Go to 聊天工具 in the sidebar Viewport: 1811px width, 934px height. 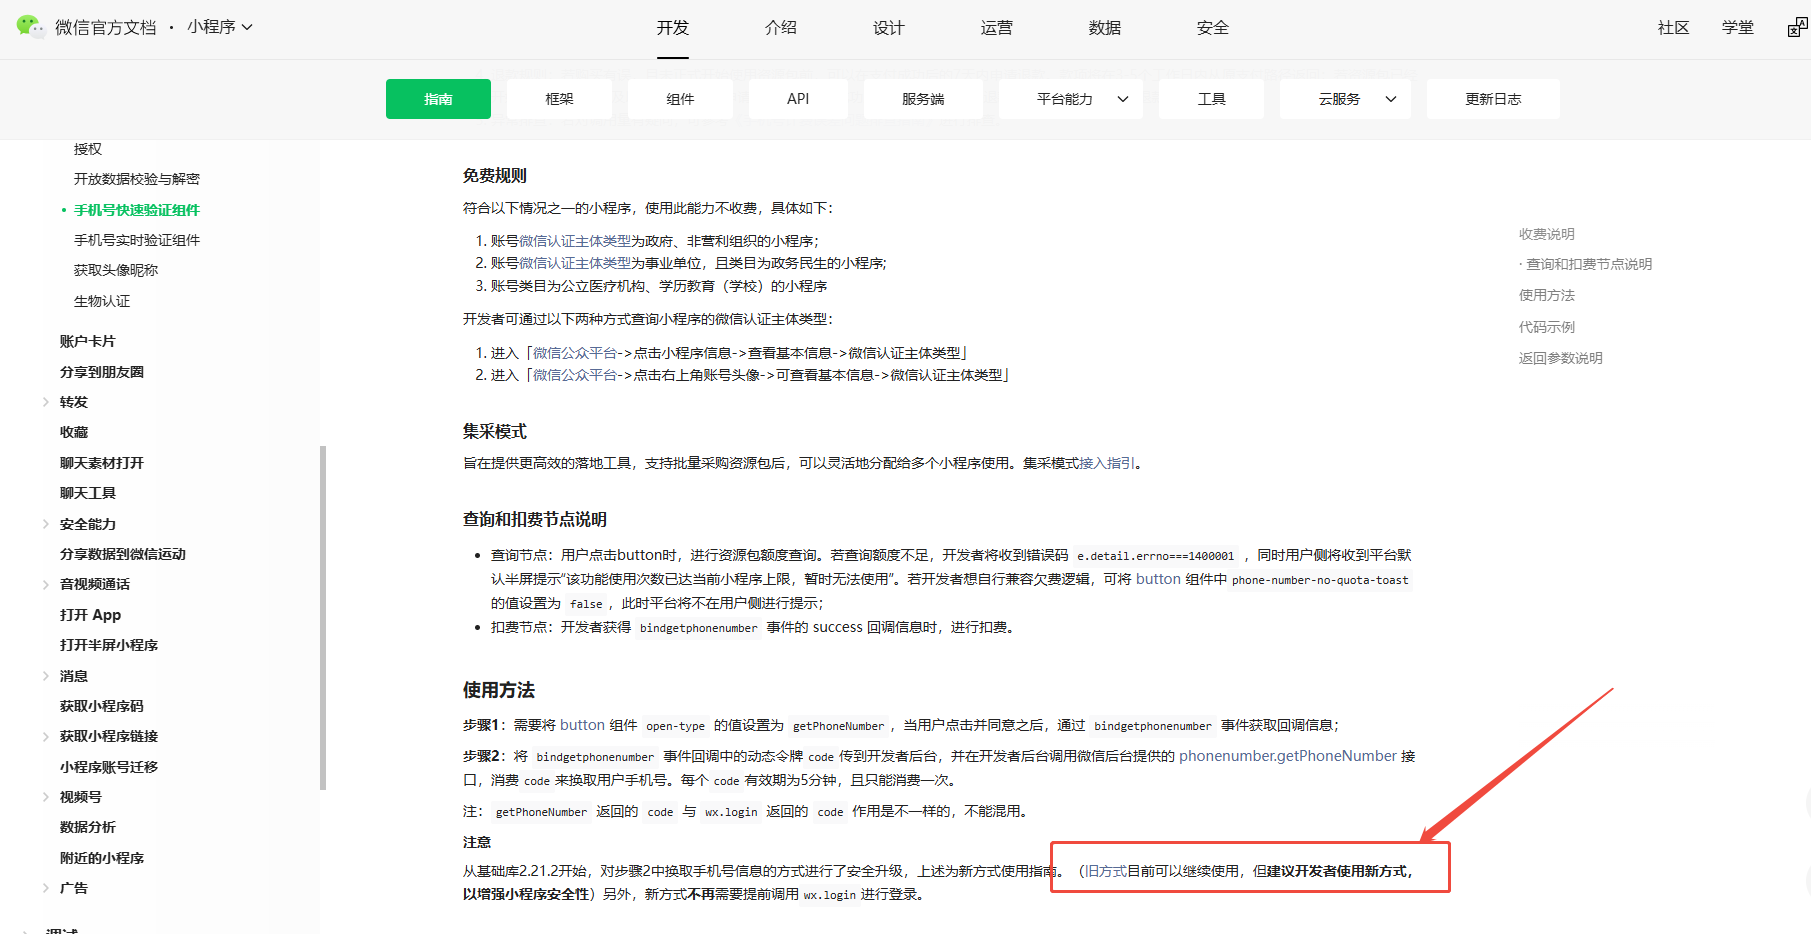point(88,493)
